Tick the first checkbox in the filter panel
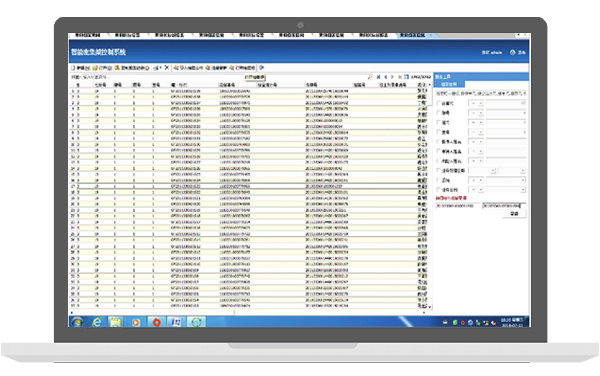Screen dimensions: 600x376 click(x=439, y=103)
